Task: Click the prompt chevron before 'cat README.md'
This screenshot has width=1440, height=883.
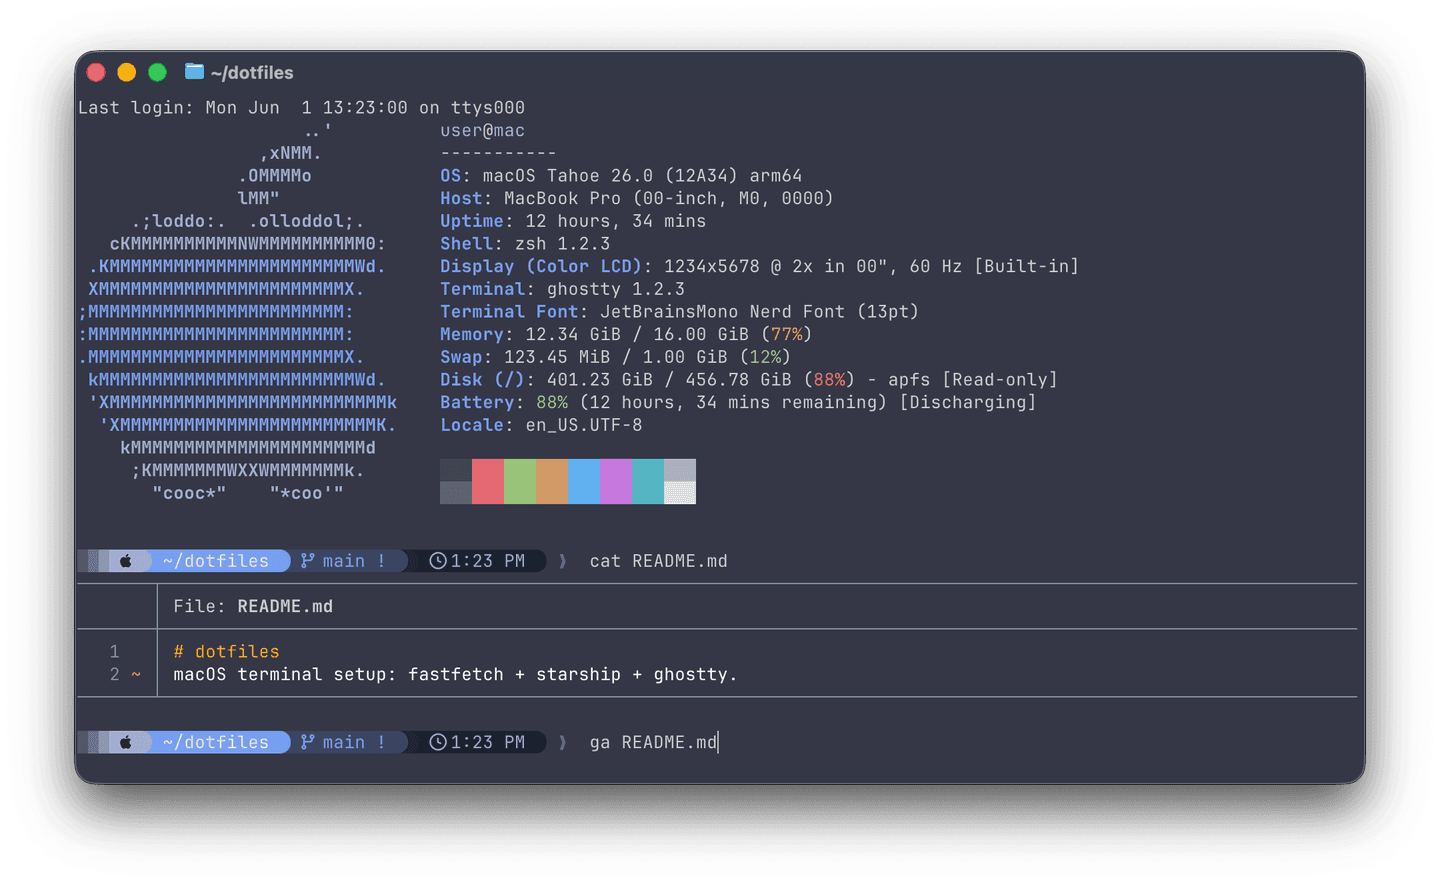Action: pyautogui.click(x=563, y=561)
